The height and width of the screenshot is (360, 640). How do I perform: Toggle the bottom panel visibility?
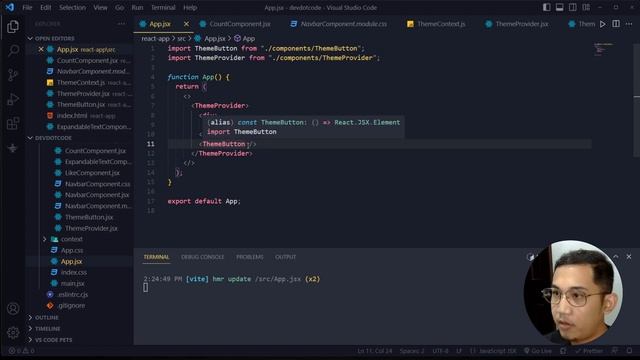560,7
